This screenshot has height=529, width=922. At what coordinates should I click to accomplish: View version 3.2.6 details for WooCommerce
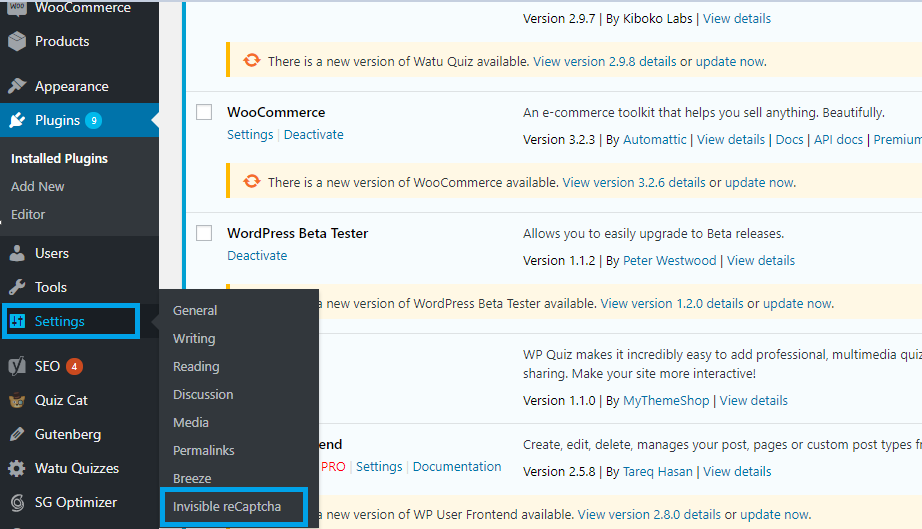(x=633, y=182)
